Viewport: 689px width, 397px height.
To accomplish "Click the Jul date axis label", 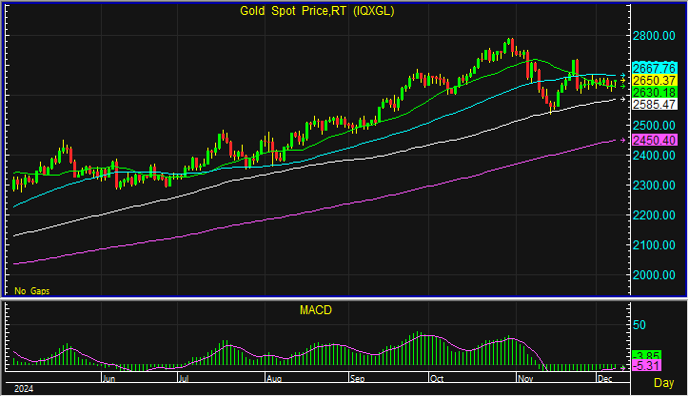I will point(184,379).
